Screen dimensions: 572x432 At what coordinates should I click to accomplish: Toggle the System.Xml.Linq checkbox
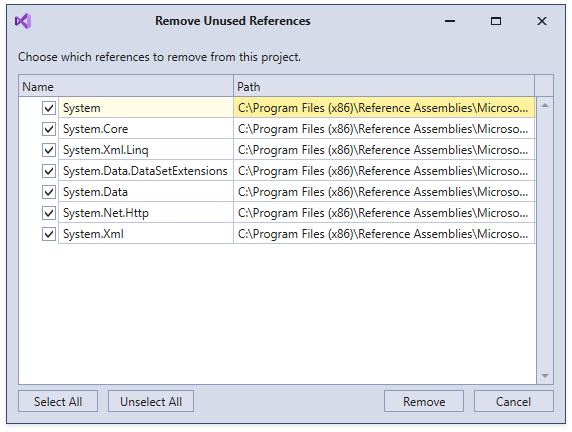coord(49,150)
